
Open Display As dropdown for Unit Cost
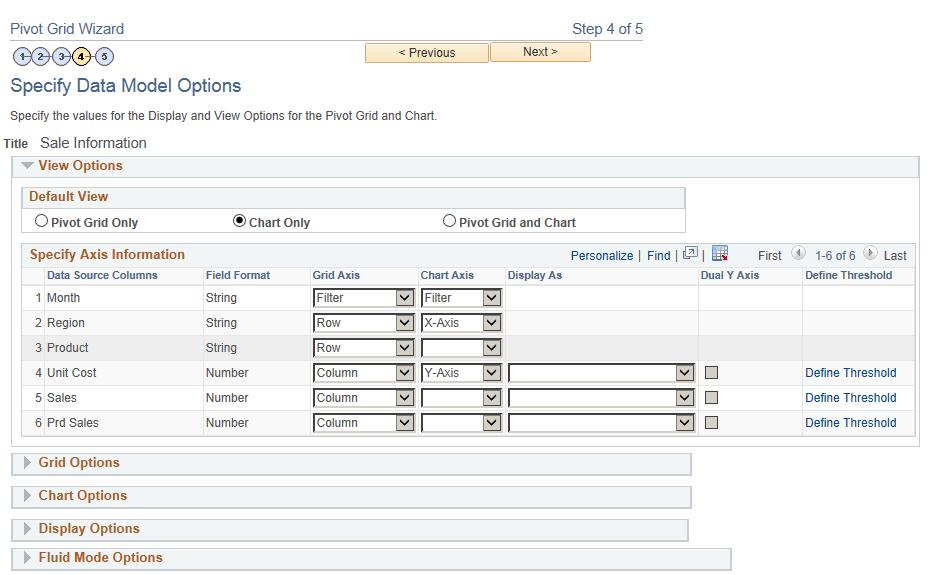click(x=601, y=372)
